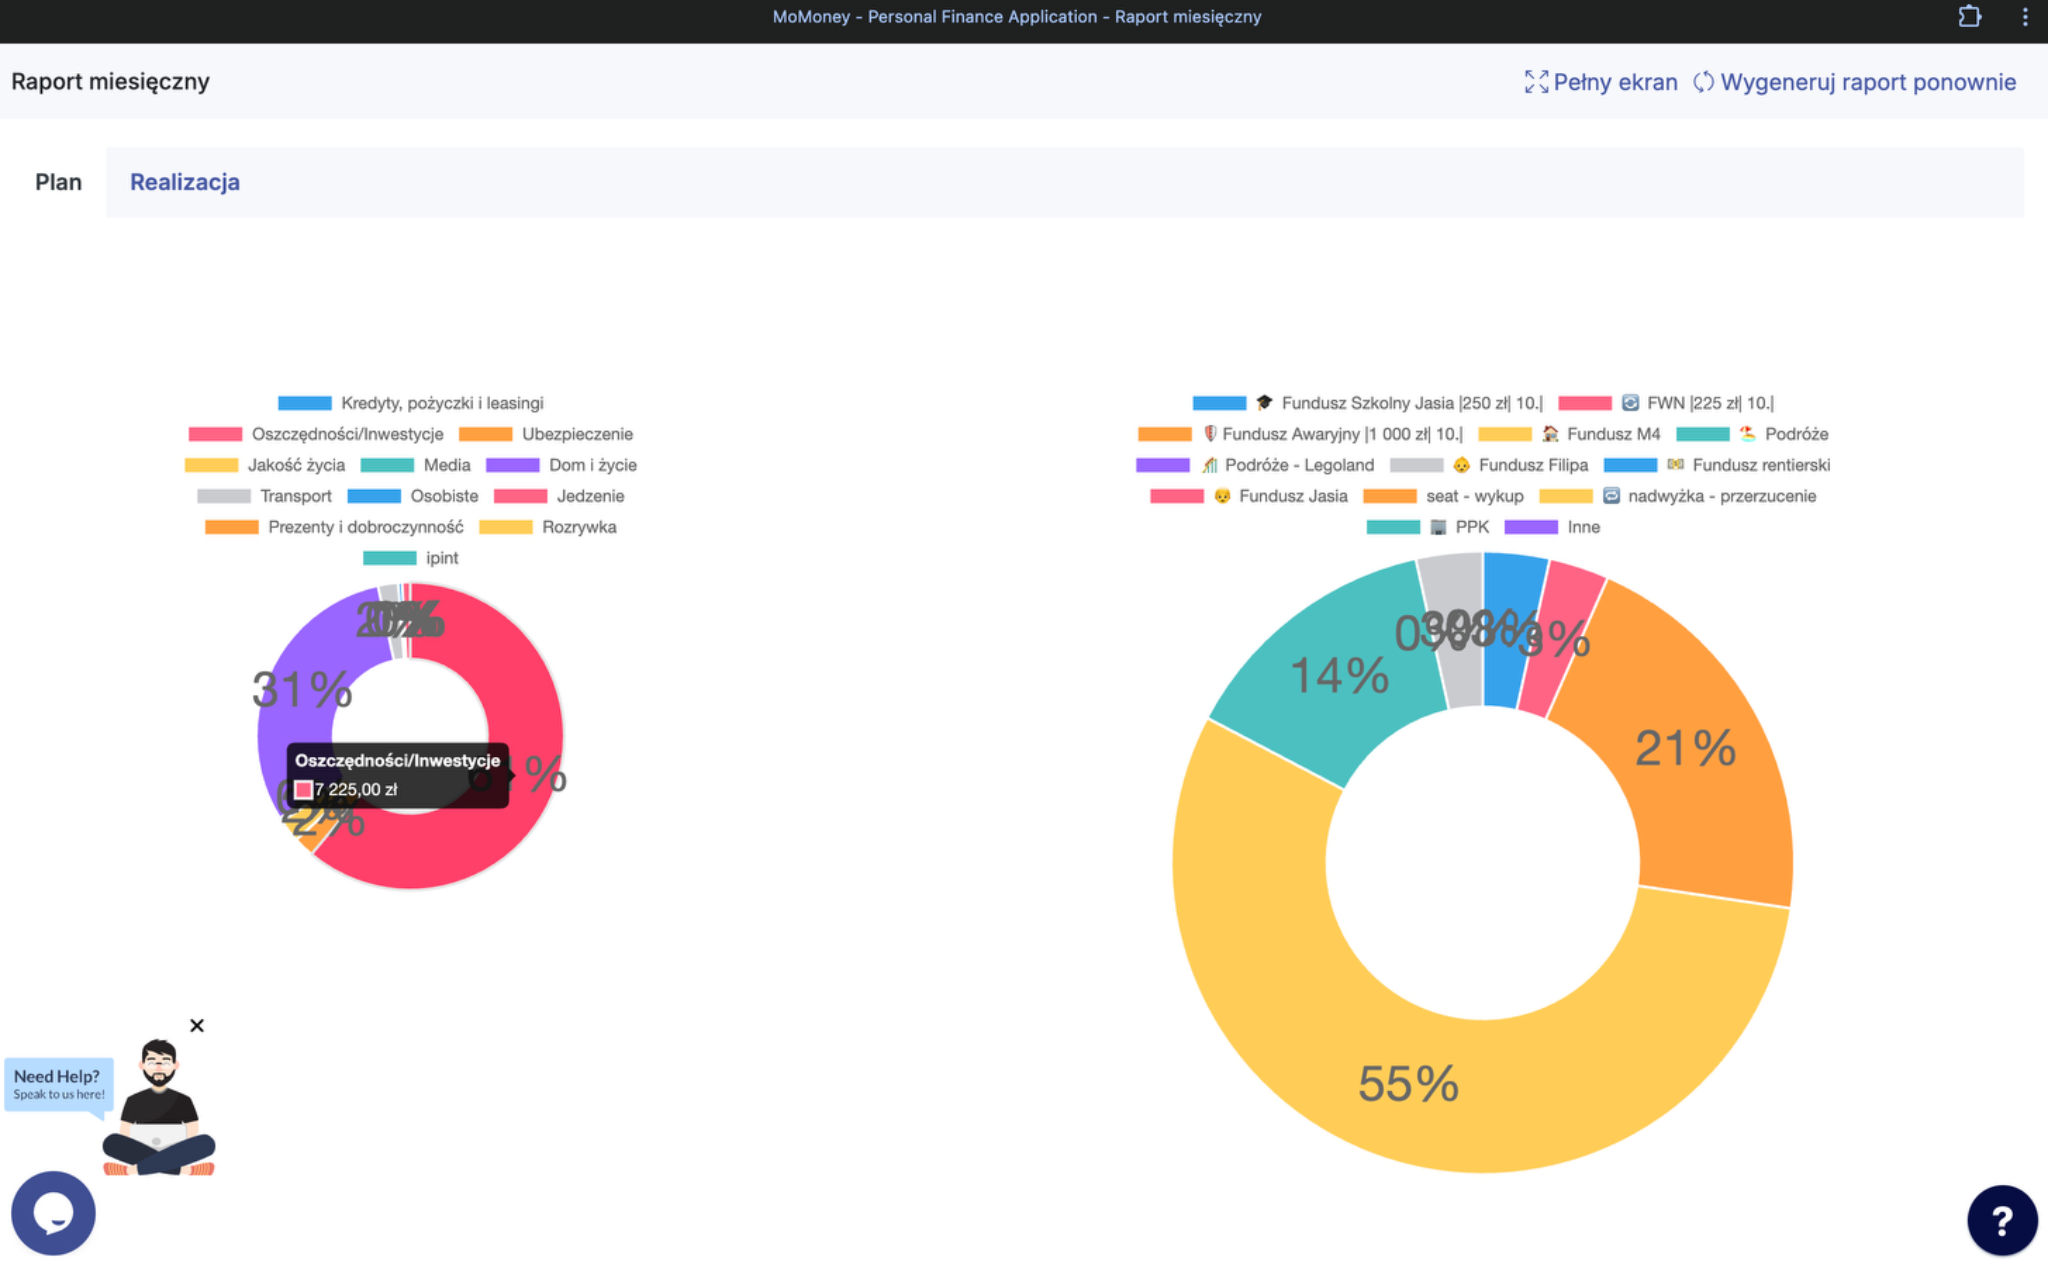Click the Need Help assistant figure
2048x1283 pixels.
(158, 1107)
